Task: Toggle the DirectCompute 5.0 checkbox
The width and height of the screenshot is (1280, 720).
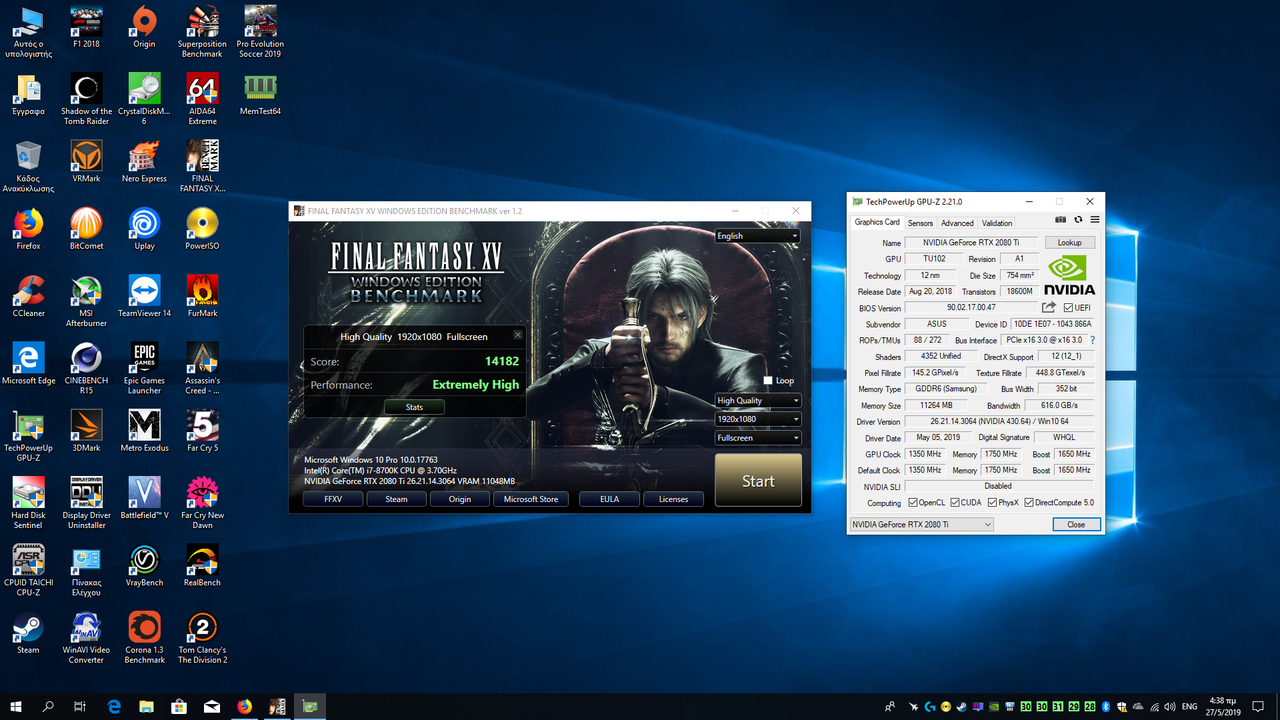Action: pos(1029,502)
